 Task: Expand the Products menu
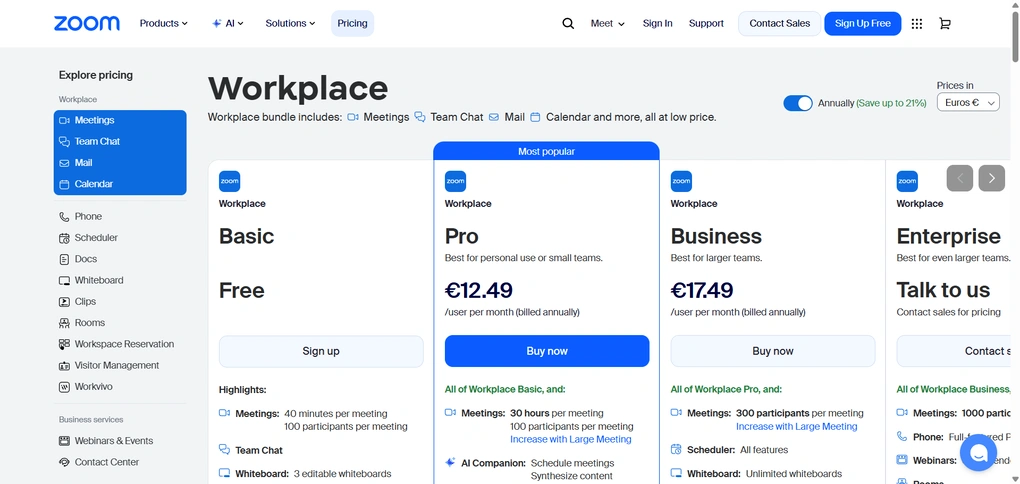163,23
